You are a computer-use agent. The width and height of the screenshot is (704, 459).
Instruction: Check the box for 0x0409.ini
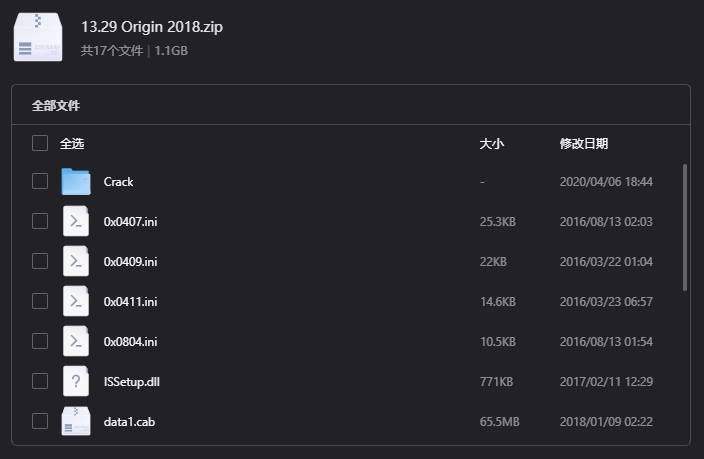pos(40,261)
